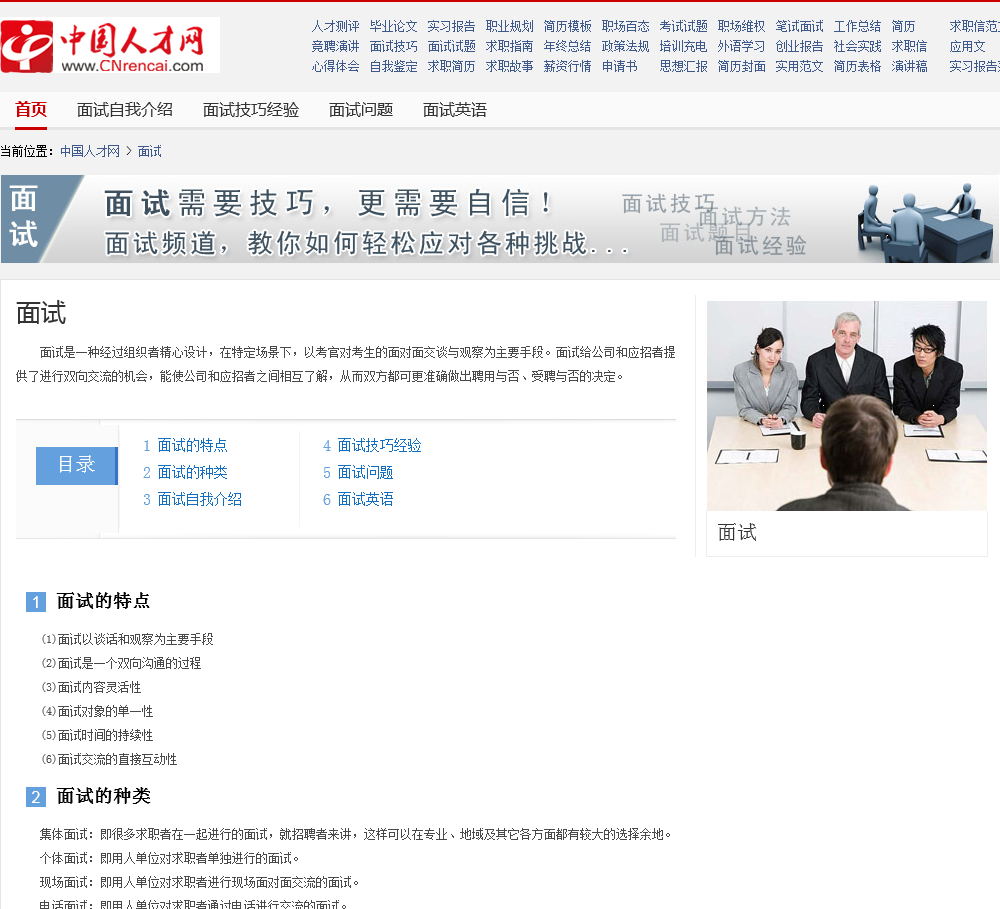Click the 中国人才网 CNrencai.com logo
Image resolution: width=1000 pixels, height=909 pixels.
(x=110, y=45)
